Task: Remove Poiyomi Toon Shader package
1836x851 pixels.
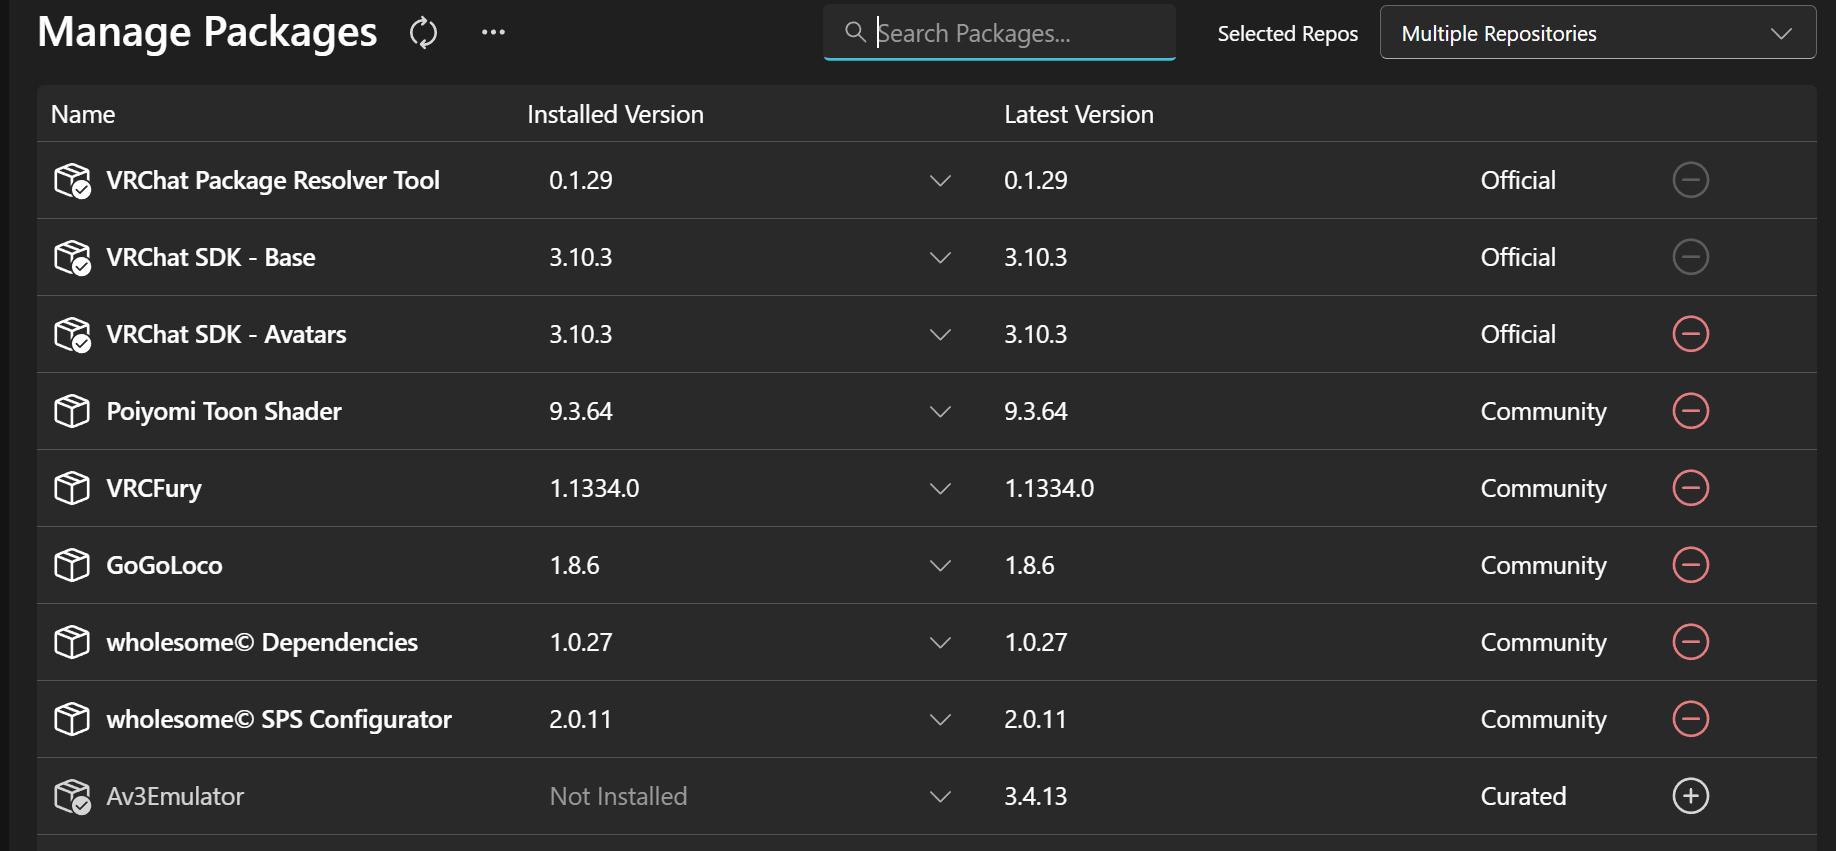Action: click(1690, 411)
